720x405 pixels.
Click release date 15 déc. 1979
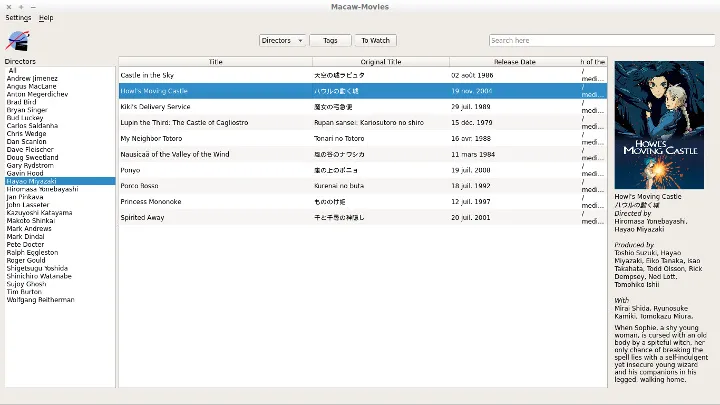[472, 123]
